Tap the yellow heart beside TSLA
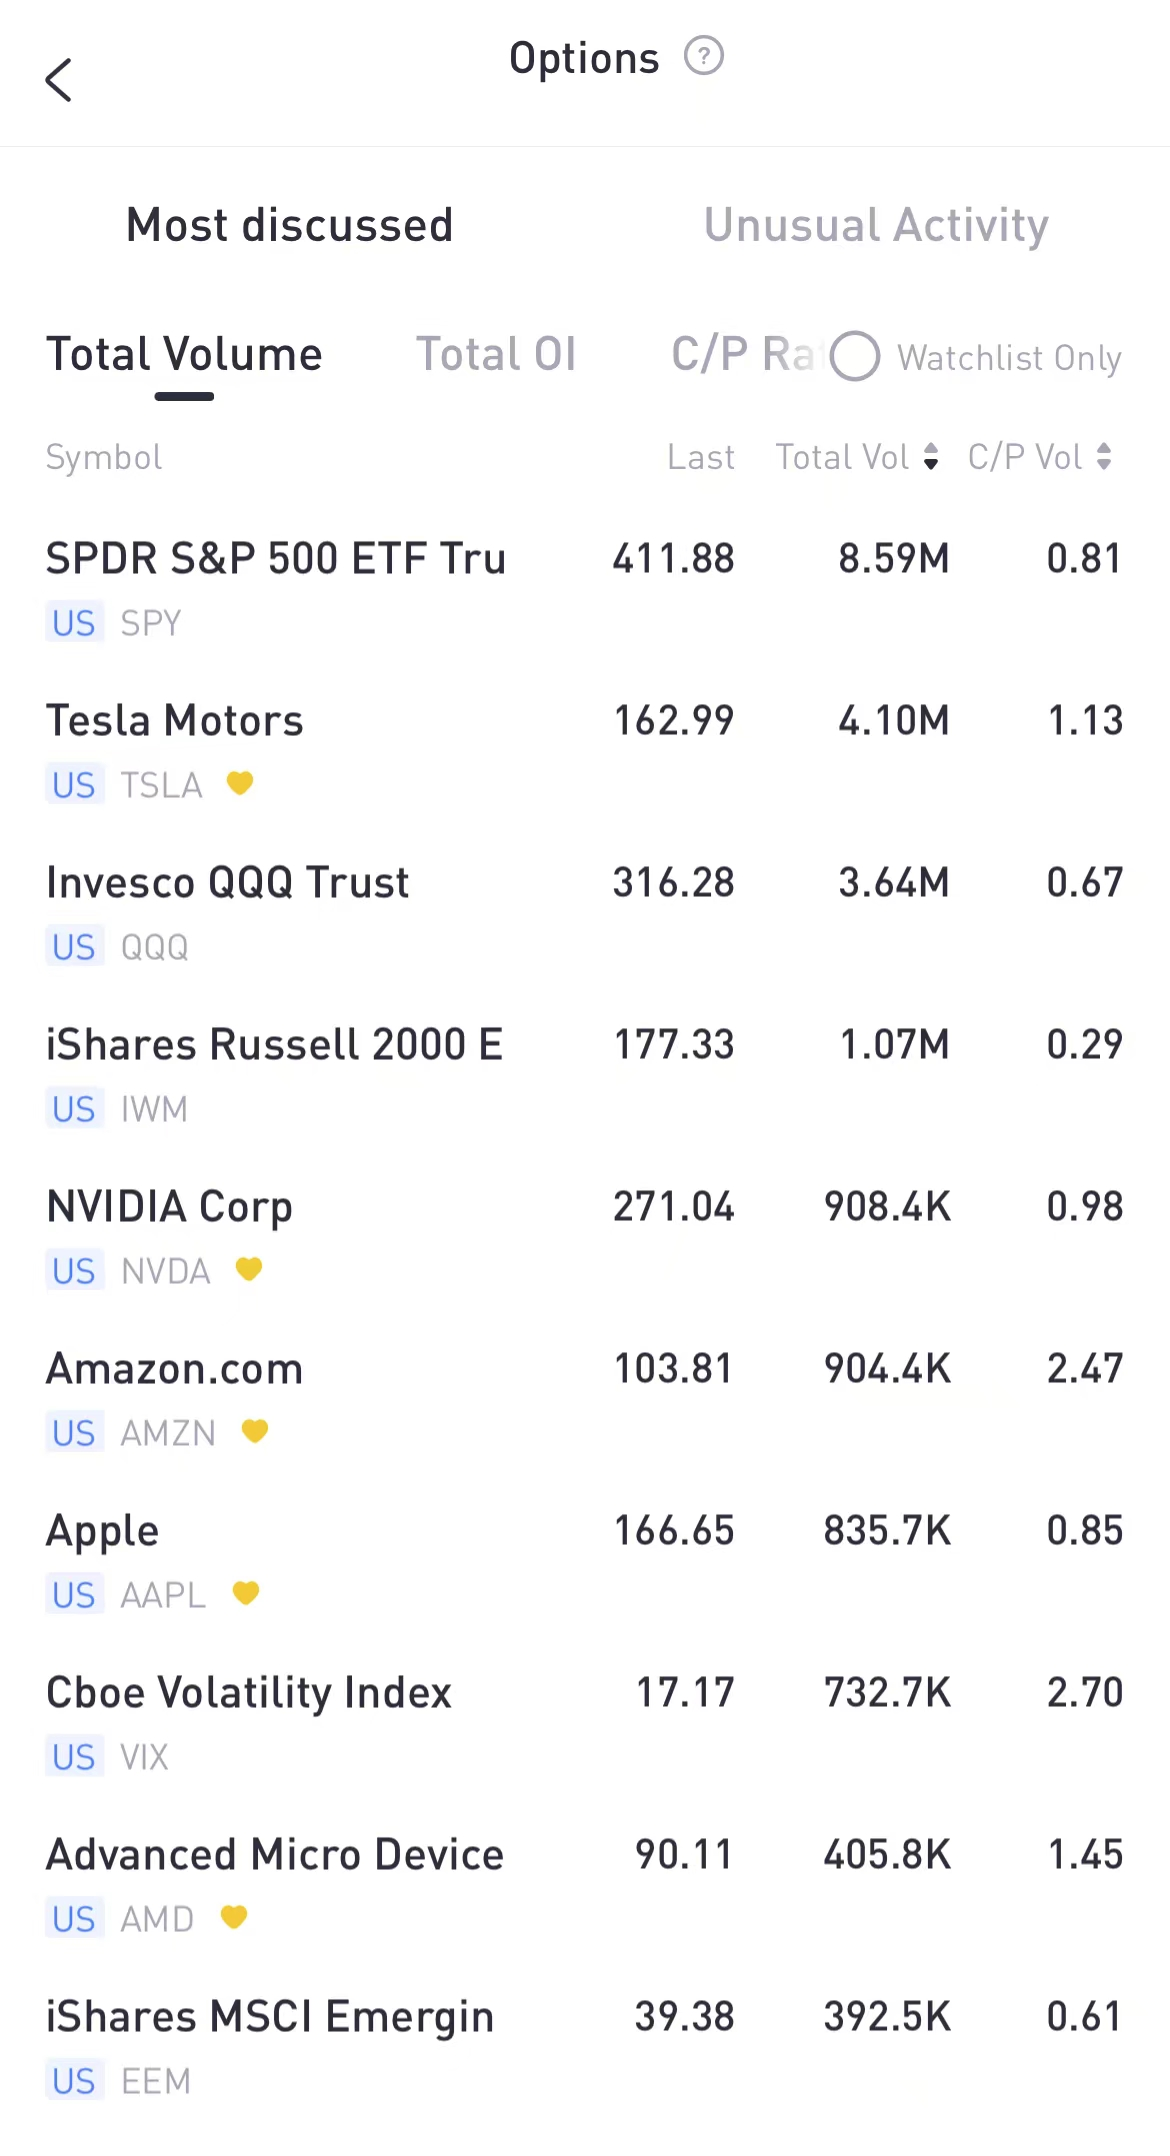 (239, 783)
